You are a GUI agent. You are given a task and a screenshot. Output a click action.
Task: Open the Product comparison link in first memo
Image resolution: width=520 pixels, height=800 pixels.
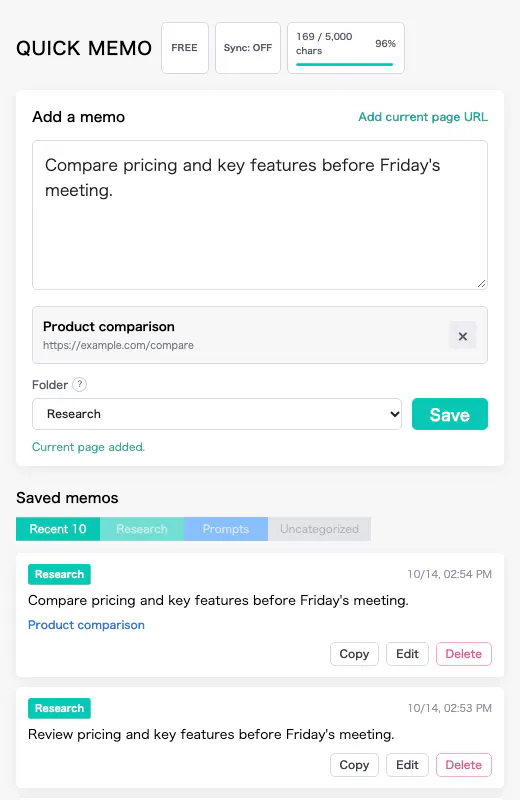pyautogui.click(x=86, y=625)
